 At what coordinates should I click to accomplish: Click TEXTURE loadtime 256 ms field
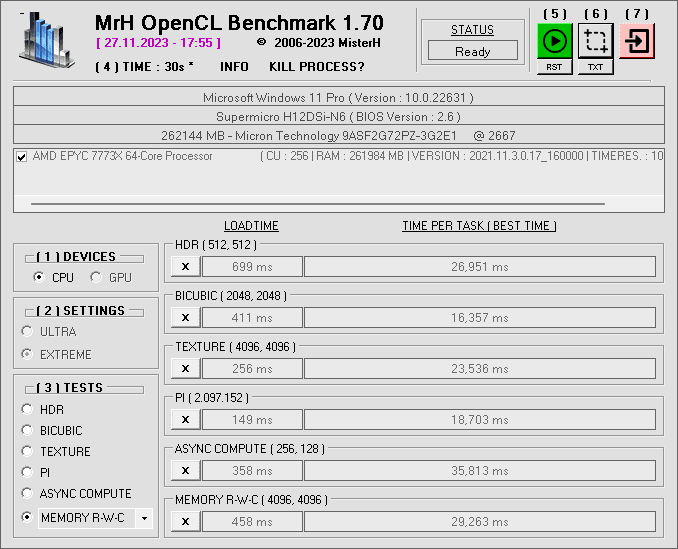[252, 368]
